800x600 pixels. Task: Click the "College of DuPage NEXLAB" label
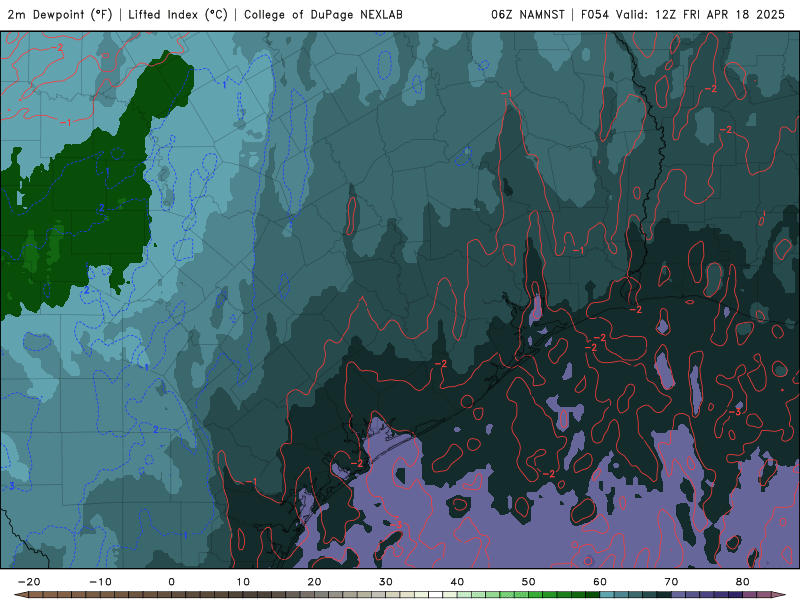click(x=323, y=15)
